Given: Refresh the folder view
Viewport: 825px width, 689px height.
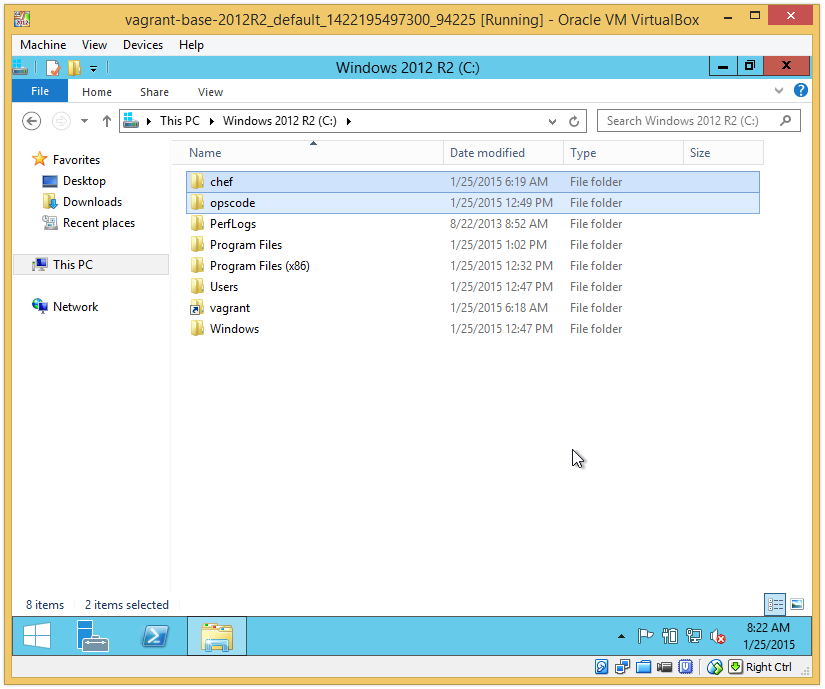Looking at the screenshot, I should point(574,121).
